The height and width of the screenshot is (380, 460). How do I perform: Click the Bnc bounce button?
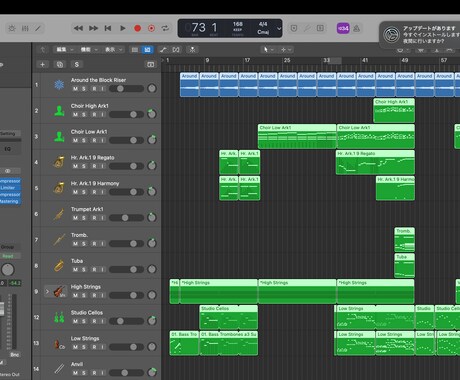coord(14,355)
